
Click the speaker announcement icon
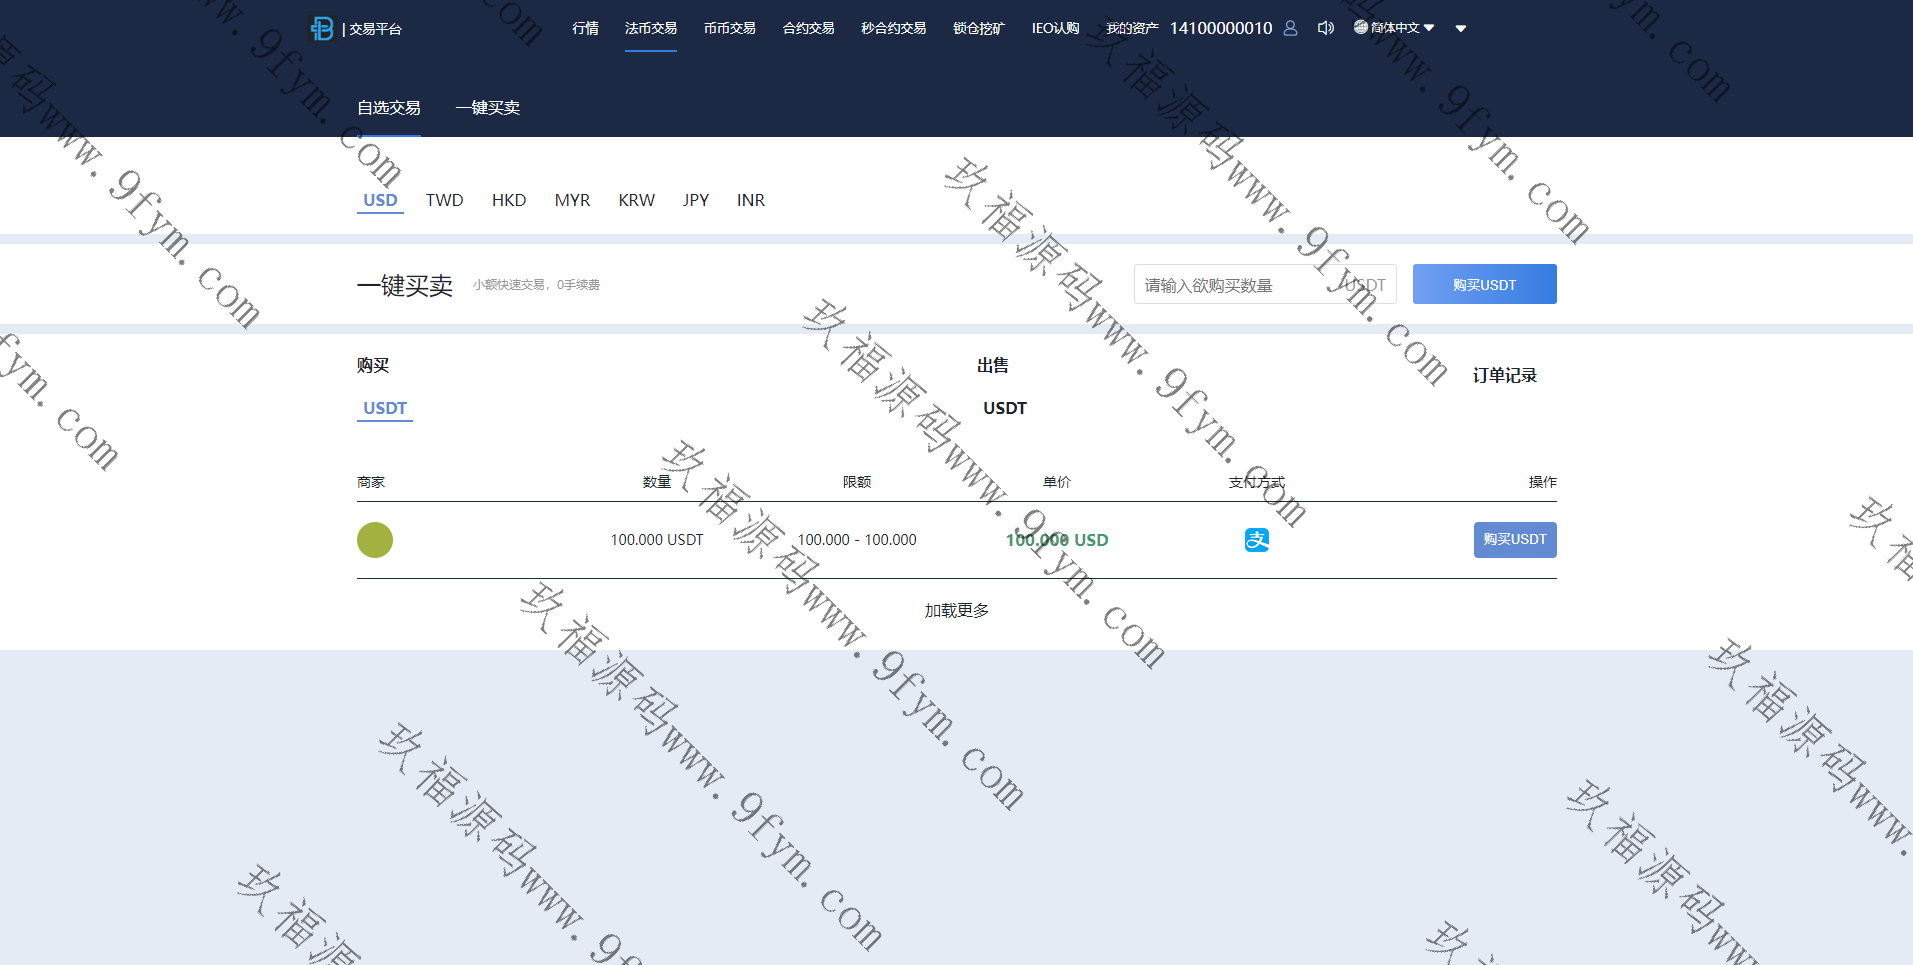click(1326, 28)
